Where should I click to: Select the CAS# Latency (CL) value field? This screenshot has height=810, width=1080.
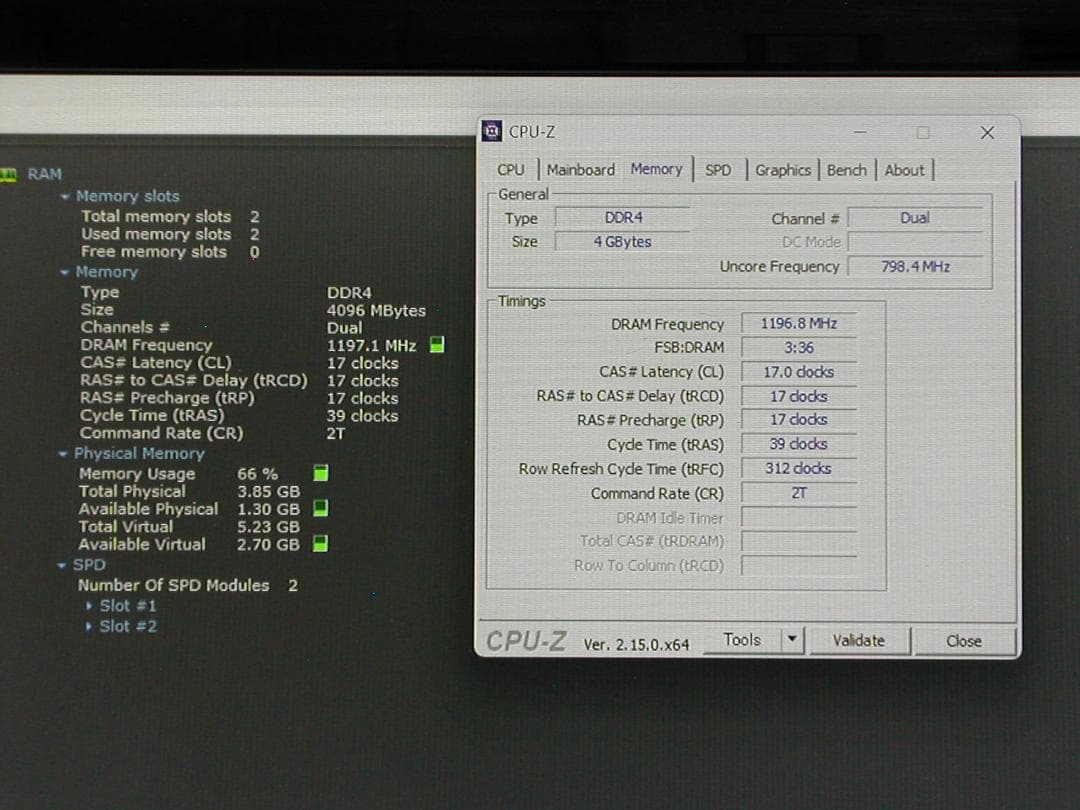(798, 371)
